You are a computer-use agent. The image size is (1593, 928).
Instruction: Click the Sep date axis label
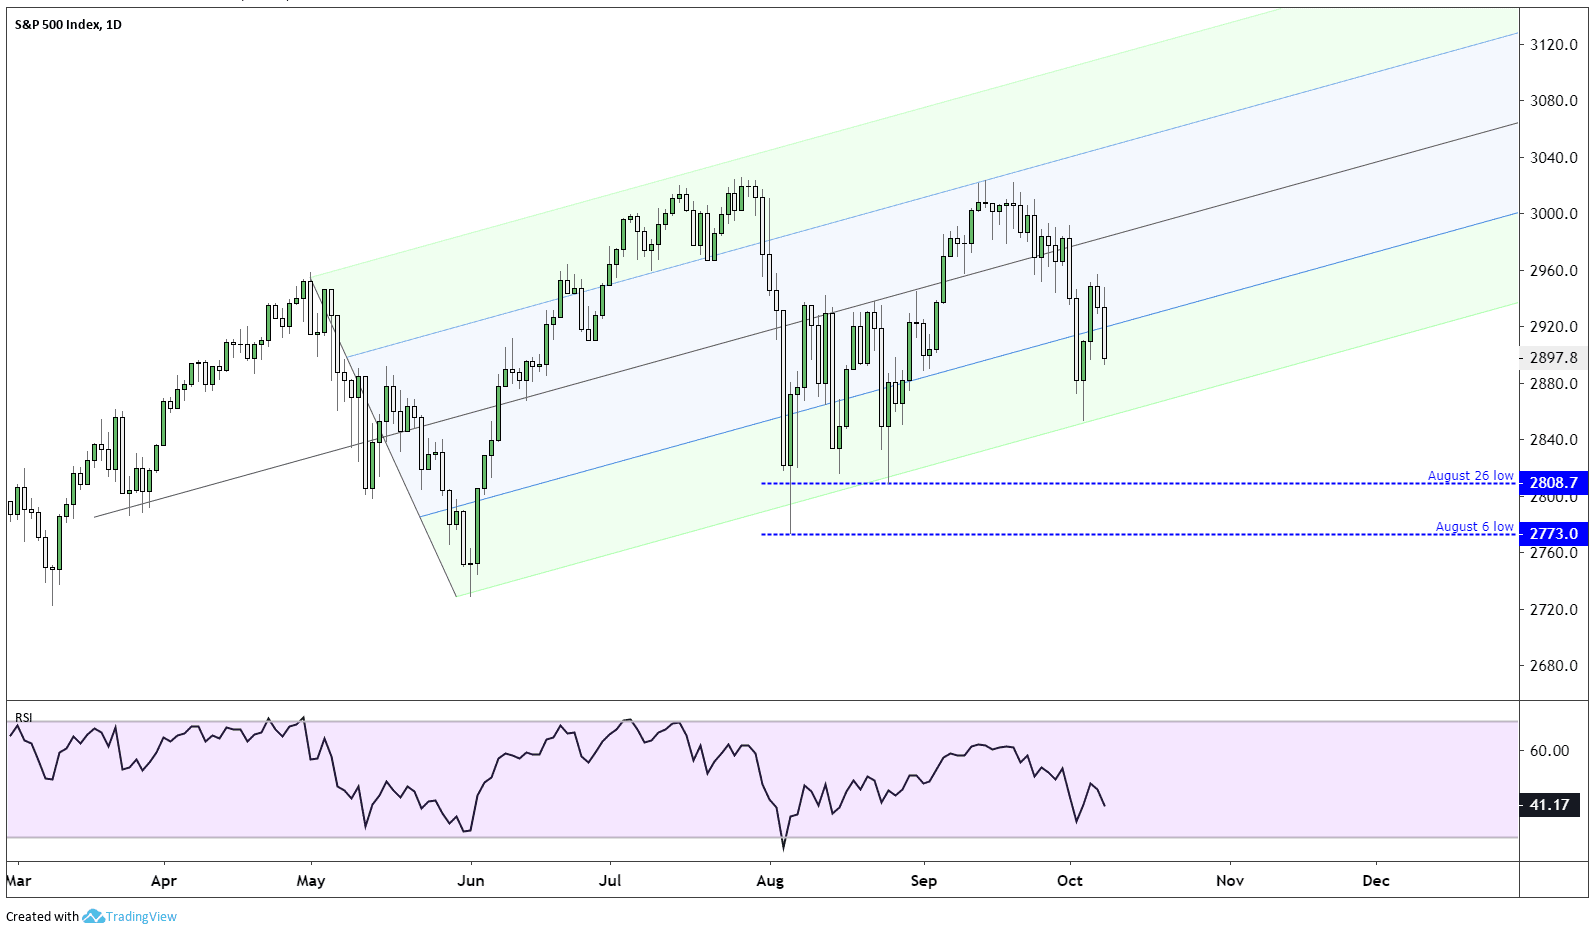924,880
